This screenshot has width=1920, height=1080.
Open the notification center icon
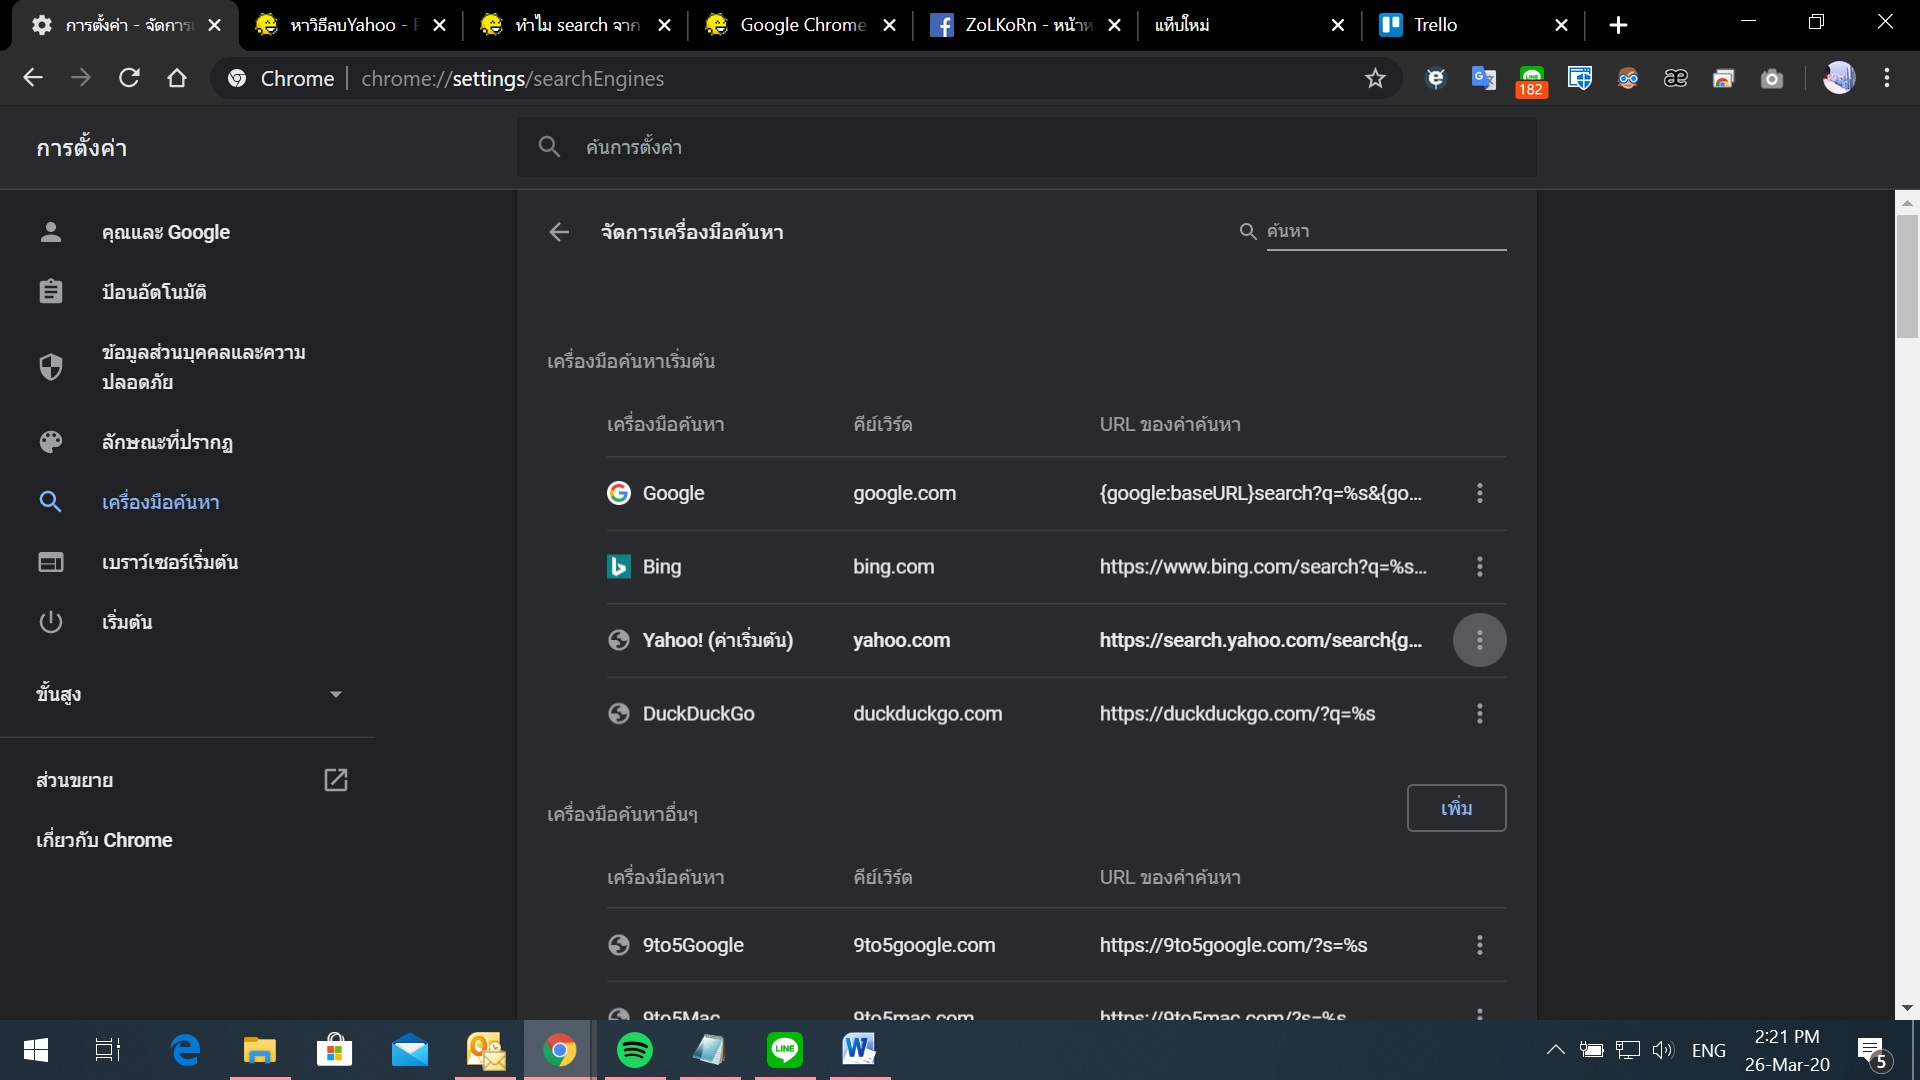(x=1873, y=1052)
